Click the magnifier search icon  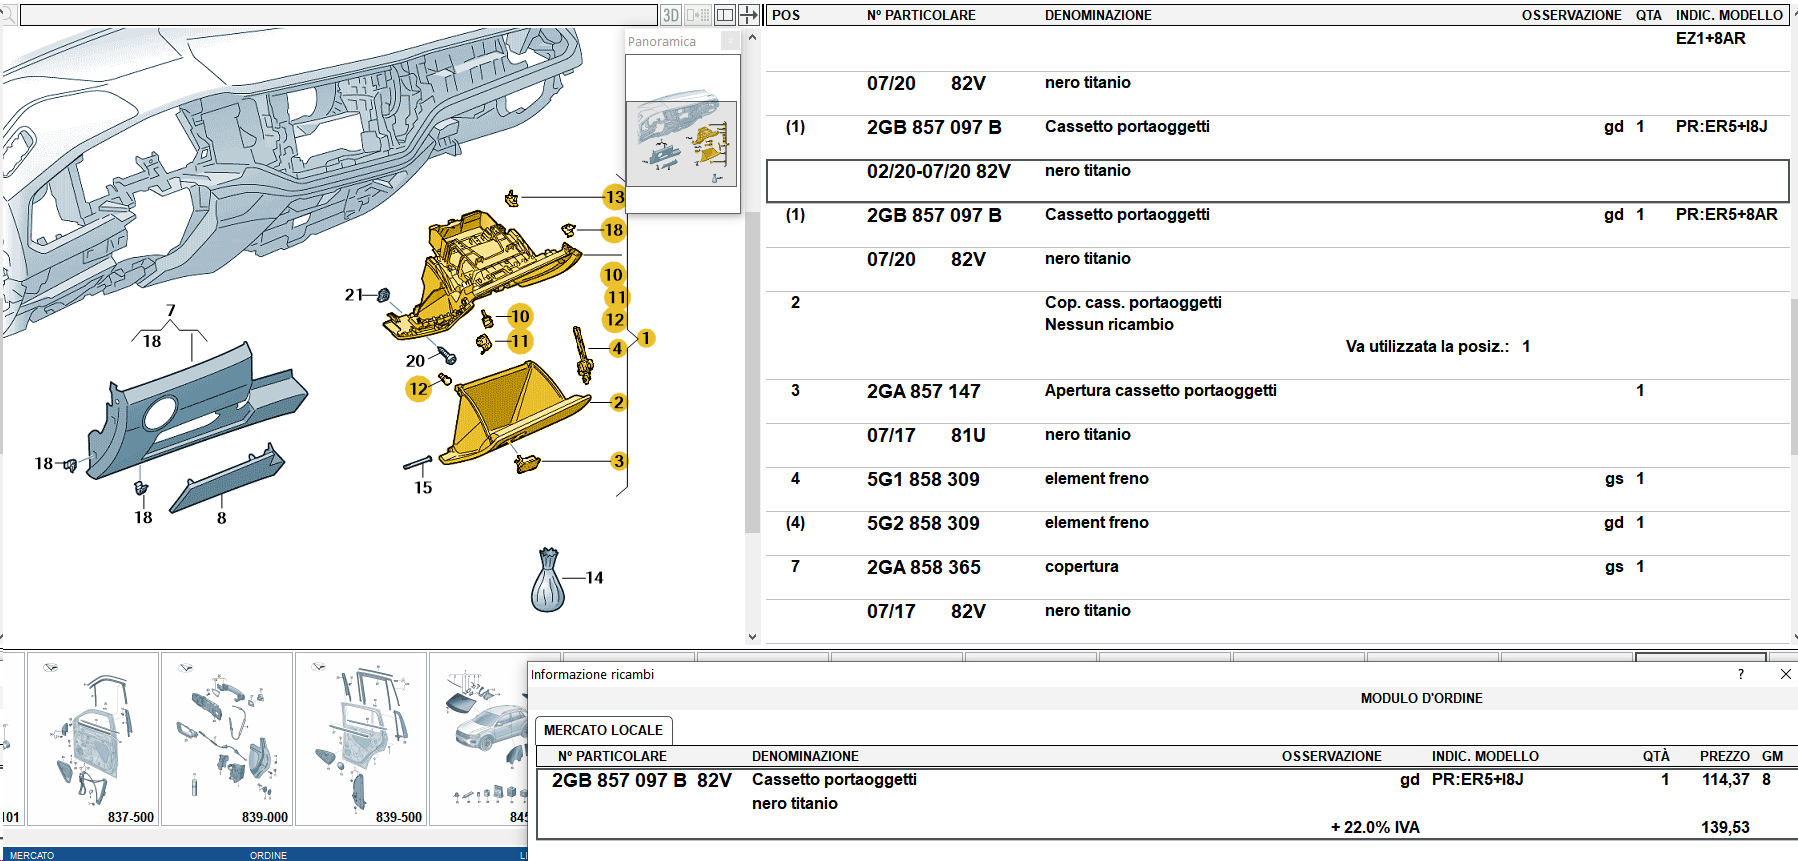click(8, 14)
